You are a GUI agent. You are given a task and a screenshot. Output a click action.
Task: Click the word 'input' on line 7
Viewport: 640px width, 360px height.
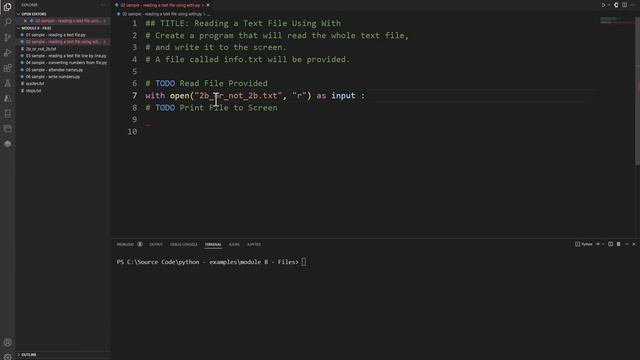(x=343, y=96)
